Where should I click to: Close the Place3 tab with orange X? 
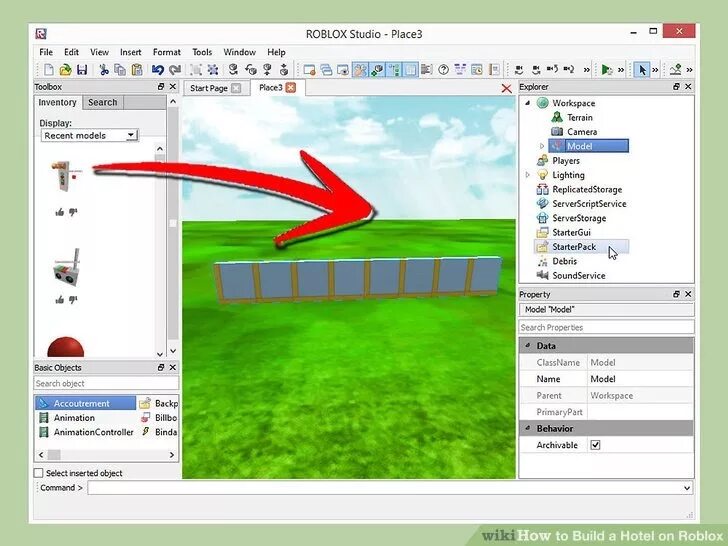(x=291, y=87)
